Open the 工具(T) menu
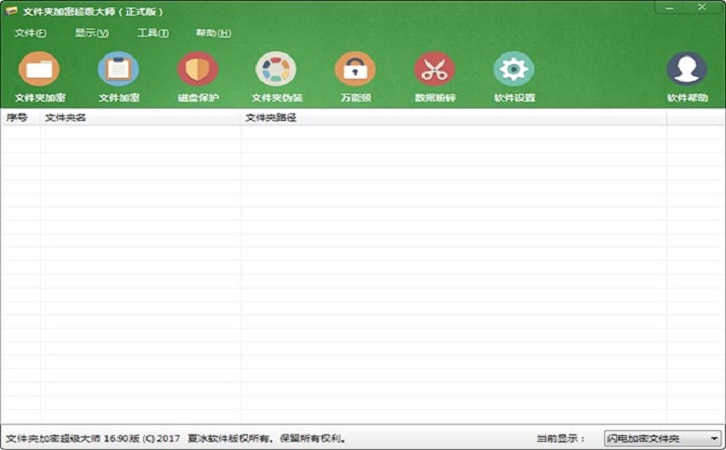 [152, 33]
